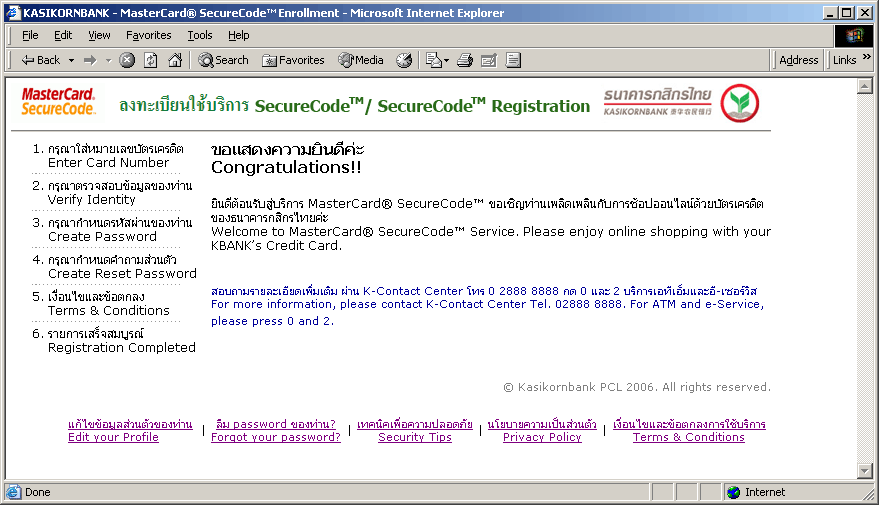Click the MasterCard SecureCode logo
879x505 pixels.
tap(58, 102)
